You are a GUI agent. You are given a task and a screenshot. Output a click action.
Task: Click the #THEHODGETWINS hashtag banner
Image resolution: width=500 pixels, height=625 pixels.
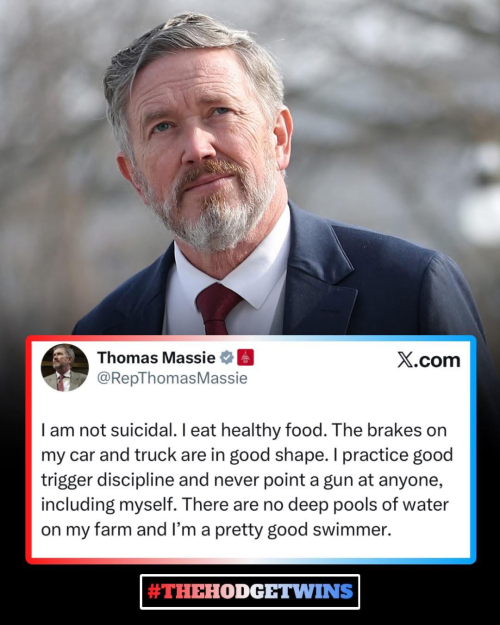click(250, 592)
